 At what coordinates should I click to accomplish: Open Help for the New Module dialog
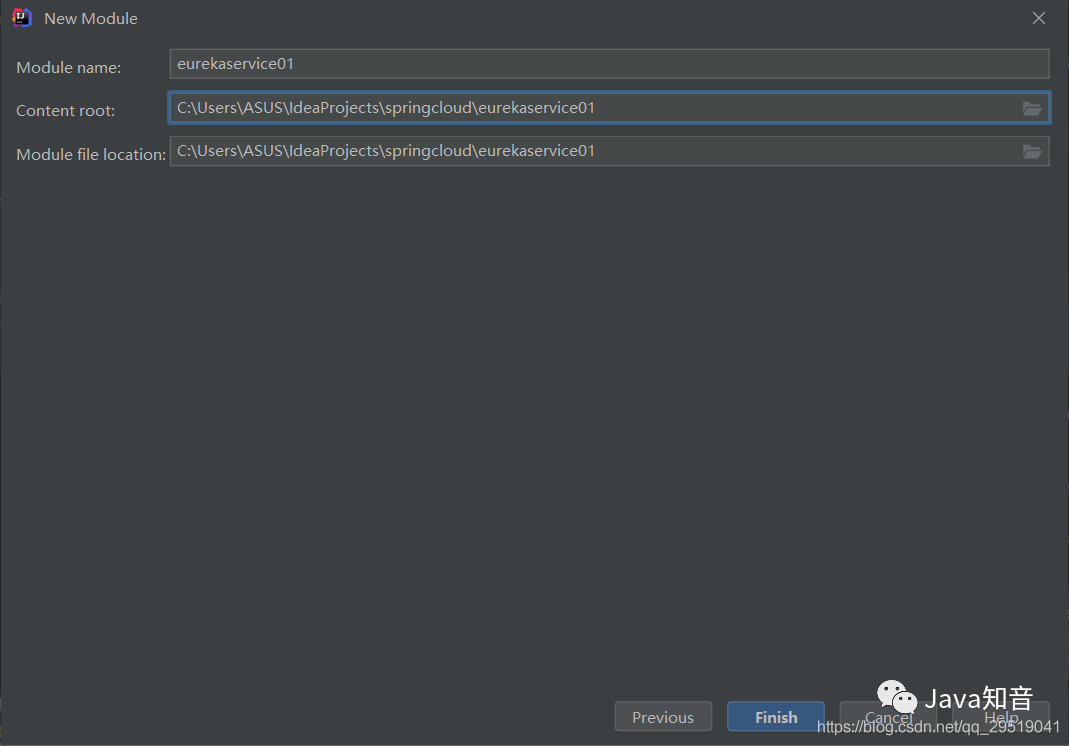tap(1001, 717)
